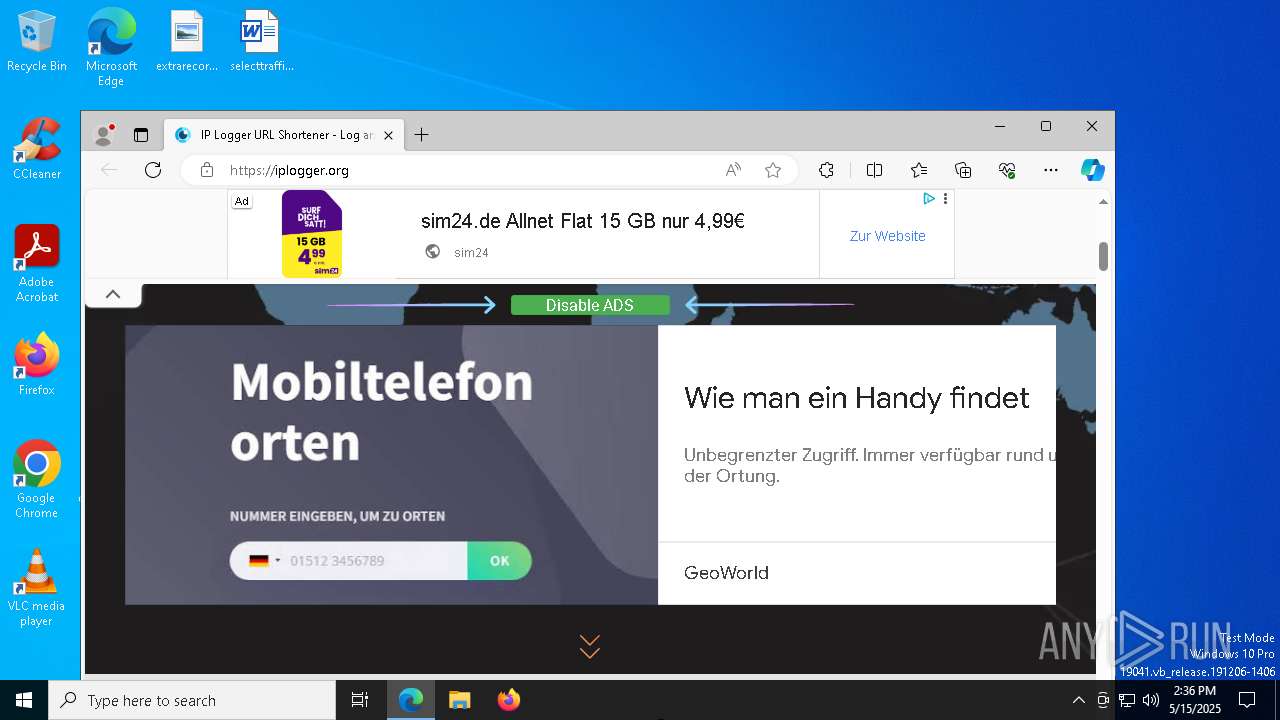1280x720 pixels.
Task: Click the GeoWorld ad label
Action: coord(726,573)
